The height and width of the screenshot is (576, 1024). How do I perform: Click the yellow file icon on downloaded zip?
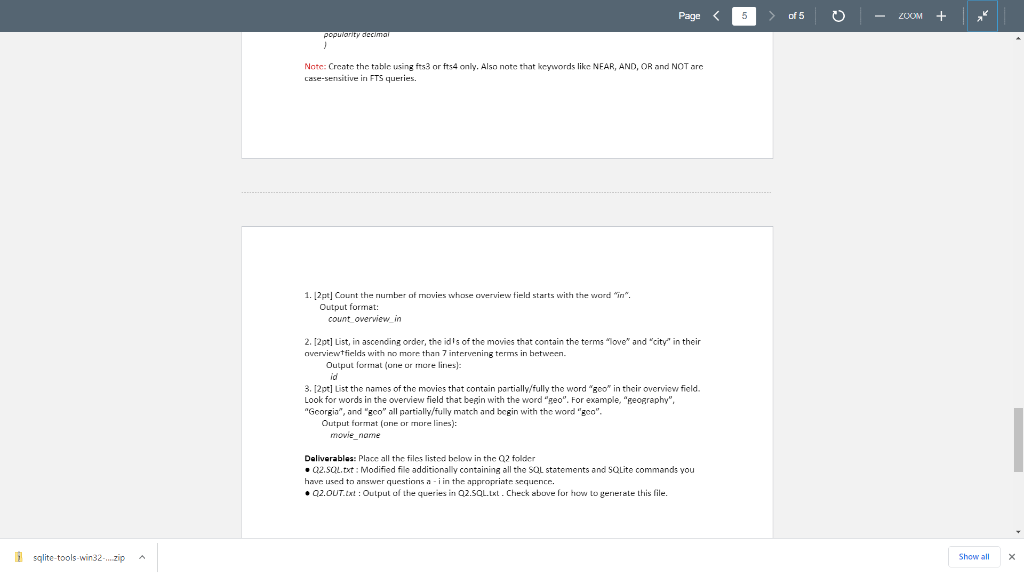pyautogui.click(x=17, y=556)
